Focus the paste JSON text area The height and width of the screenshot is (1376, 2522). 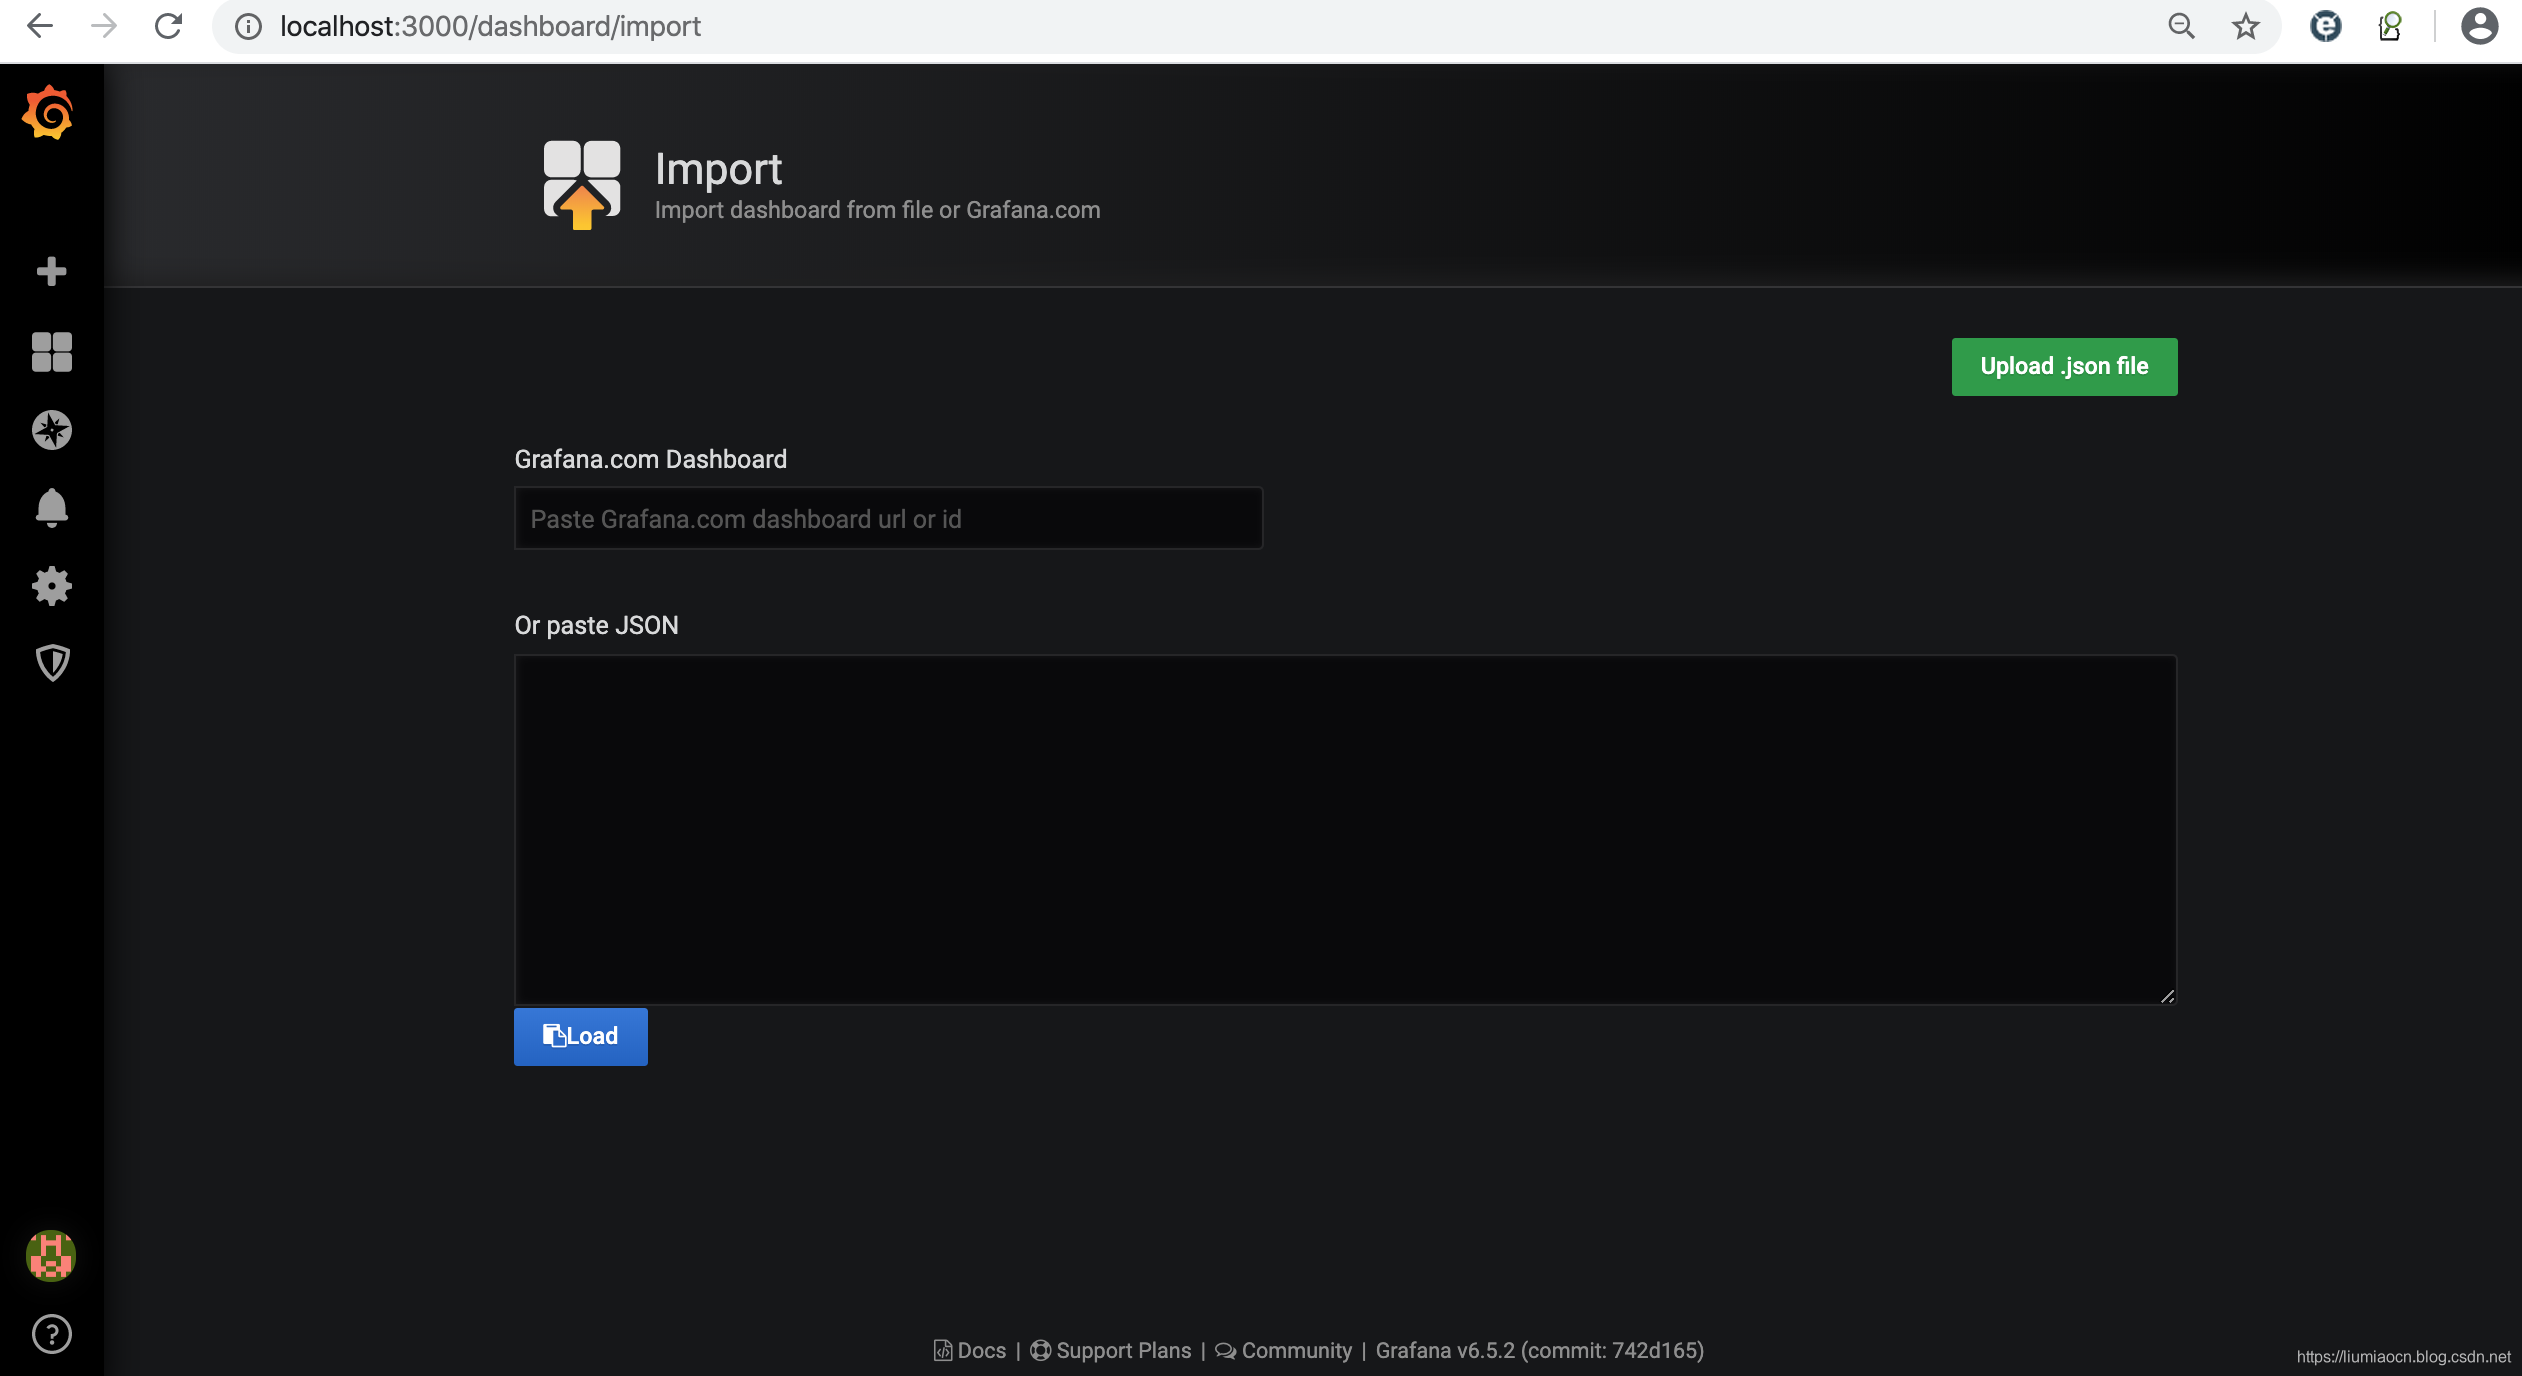pos(1346,830)
